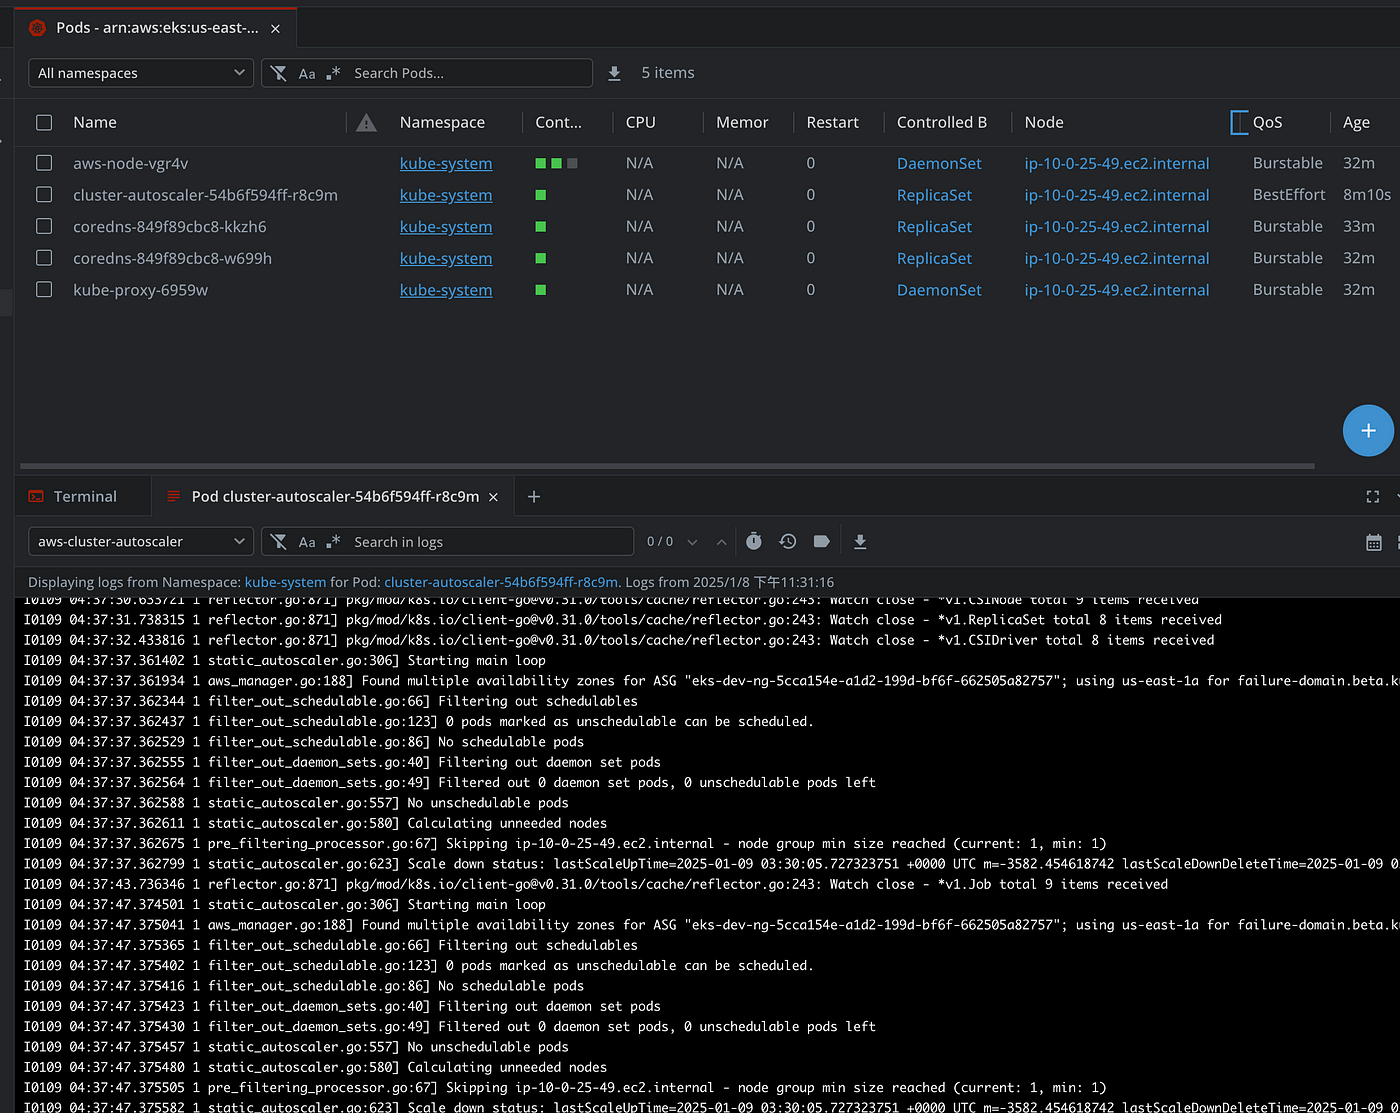
Task: Open DaemonSet link for aws-node-vgr4v
Action: click(939, 163)
